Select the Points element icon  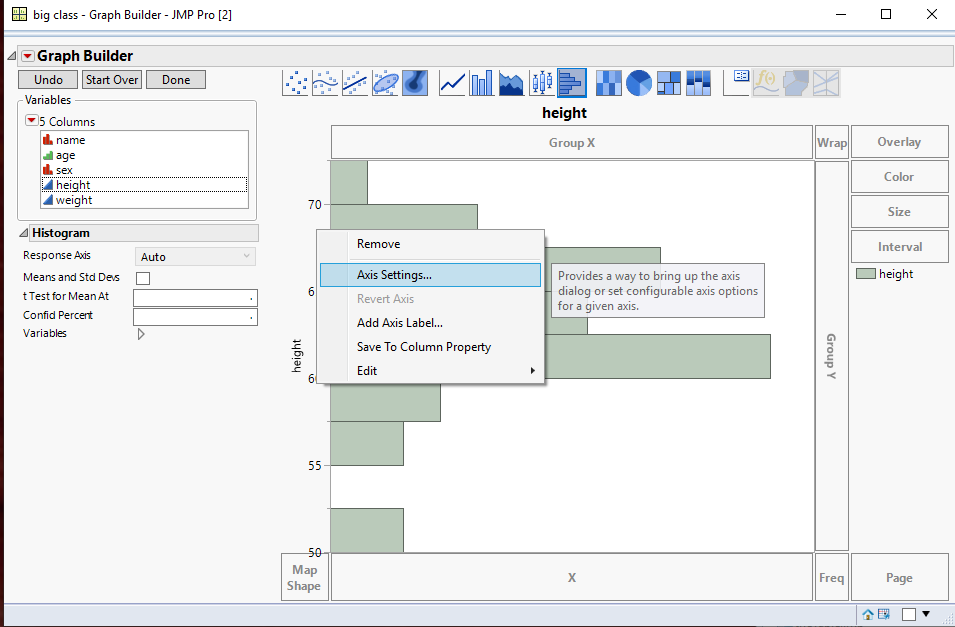(296, 83)
